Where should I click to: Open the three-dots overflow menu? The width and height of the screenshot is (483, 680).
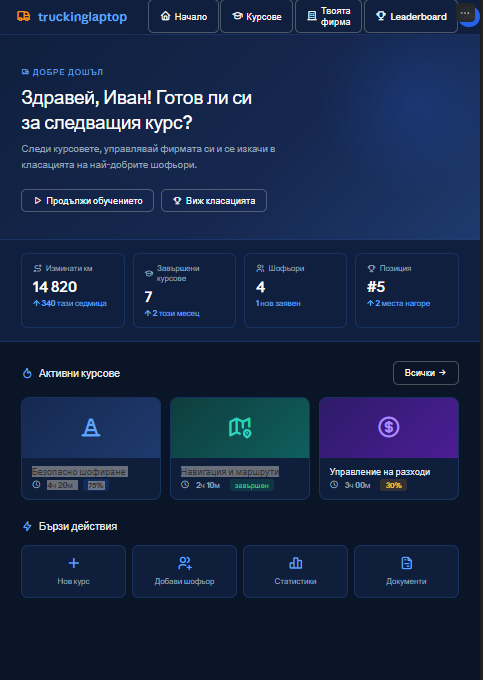(x=465, y=13)
